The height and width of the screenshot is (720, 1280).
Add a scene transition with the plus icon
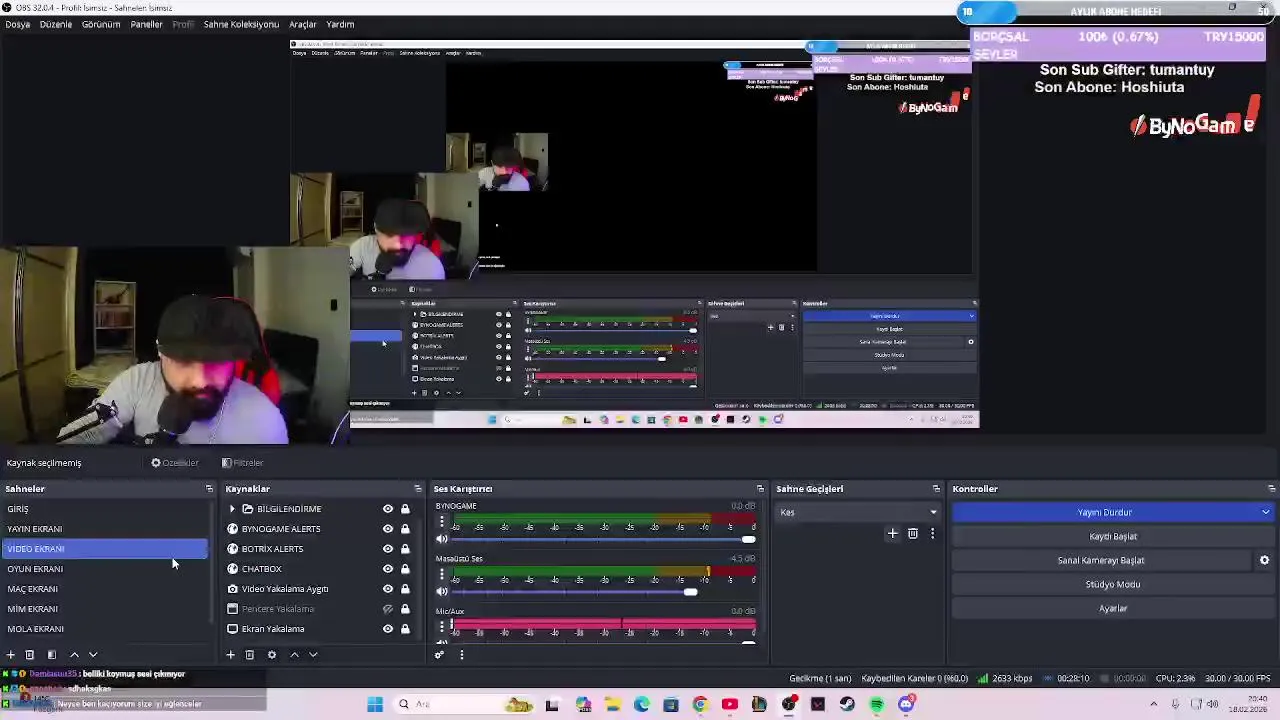(893, 534)
